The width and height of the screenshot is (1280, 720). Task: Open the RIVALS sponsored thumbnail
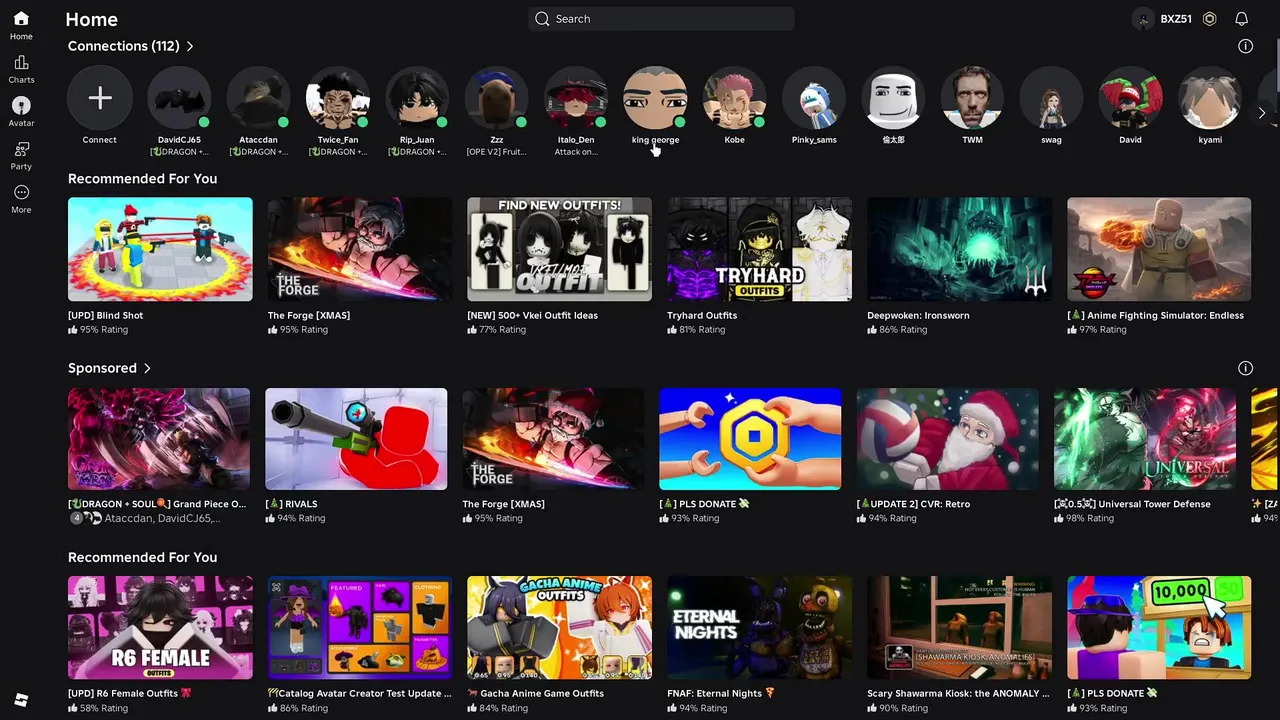coord(356,439)
